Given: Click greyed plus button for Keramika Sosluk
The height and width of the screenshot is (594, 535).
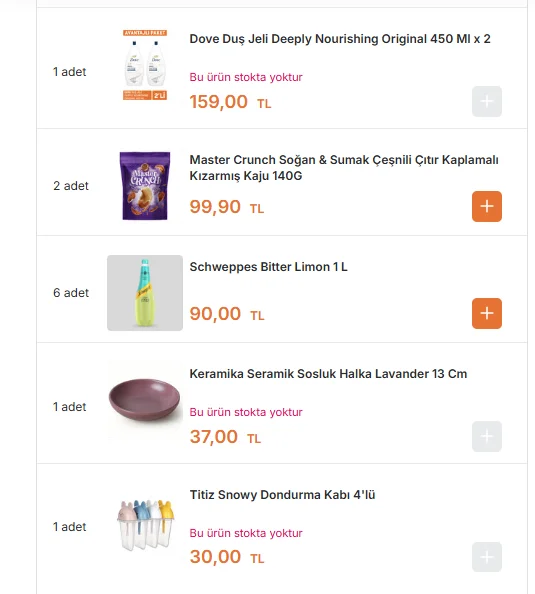Looking at the screenshot, I should tap(487, 436).
